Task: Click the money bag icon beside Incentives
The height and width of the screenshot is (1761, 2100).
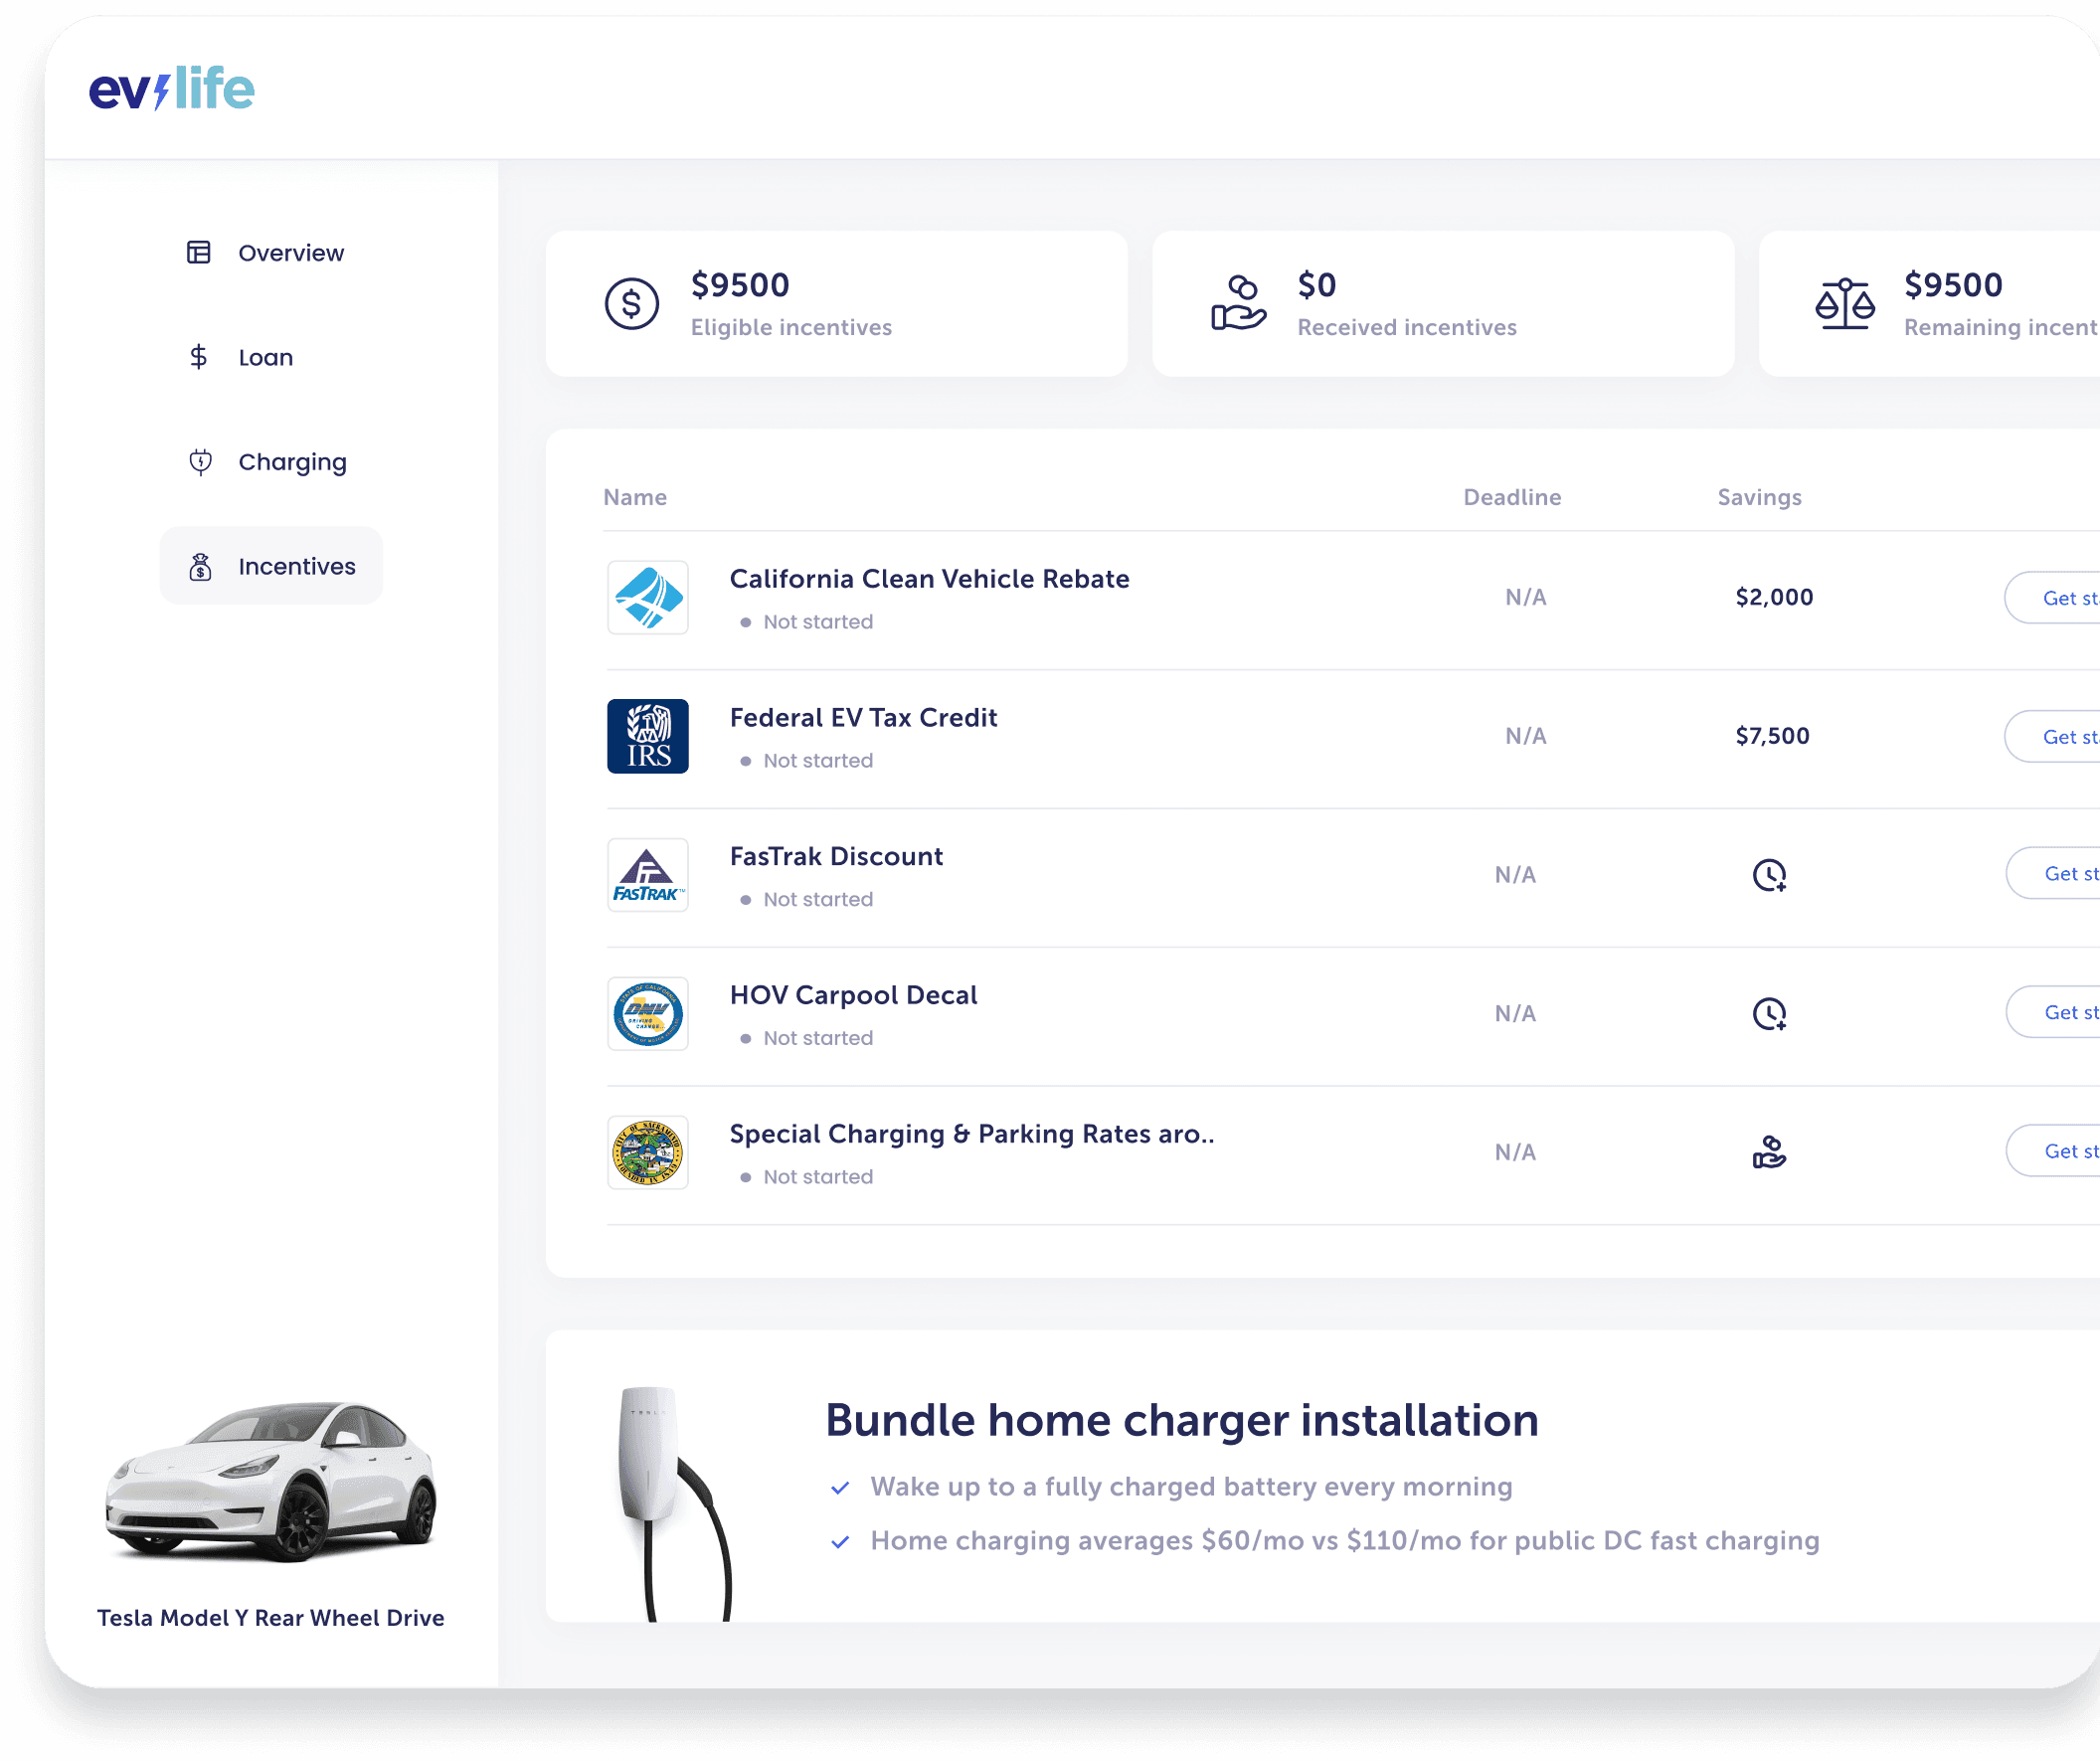Action: coord(200,566)
